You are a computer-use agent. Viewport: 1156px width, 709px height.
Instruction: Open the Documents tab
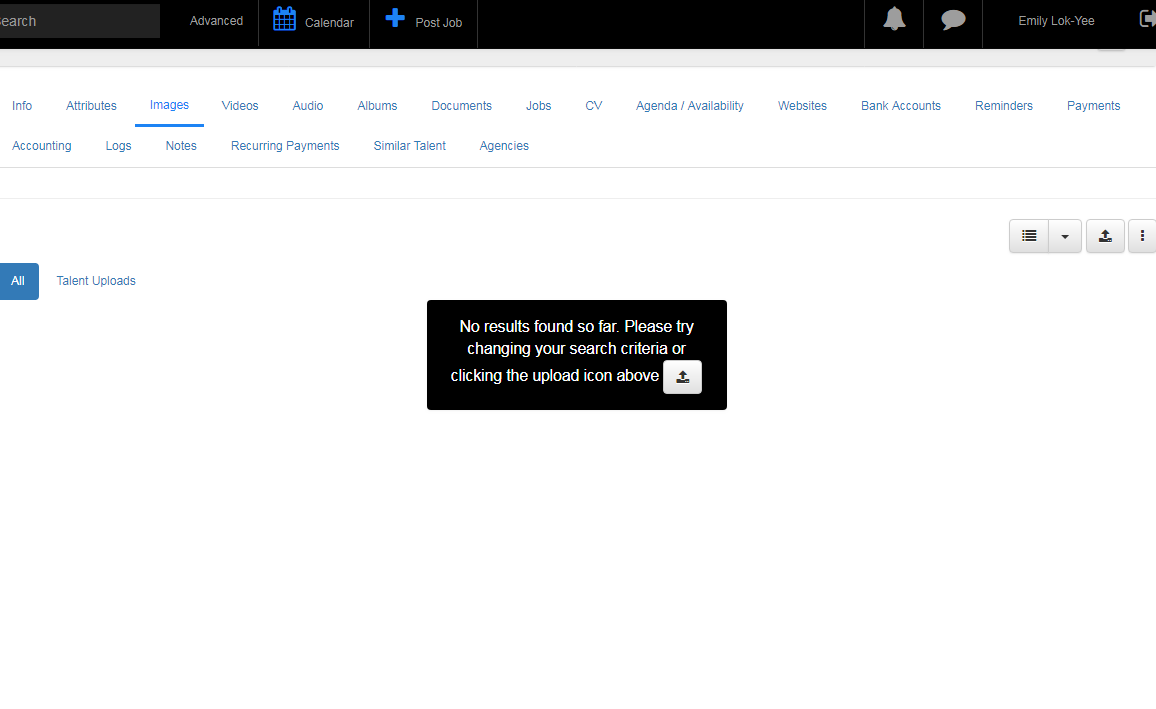461,106
